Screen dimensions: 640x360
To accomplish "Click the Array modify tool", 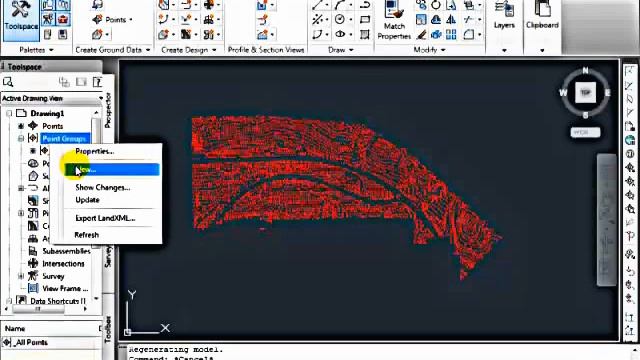I will click(x=451, y=34).
